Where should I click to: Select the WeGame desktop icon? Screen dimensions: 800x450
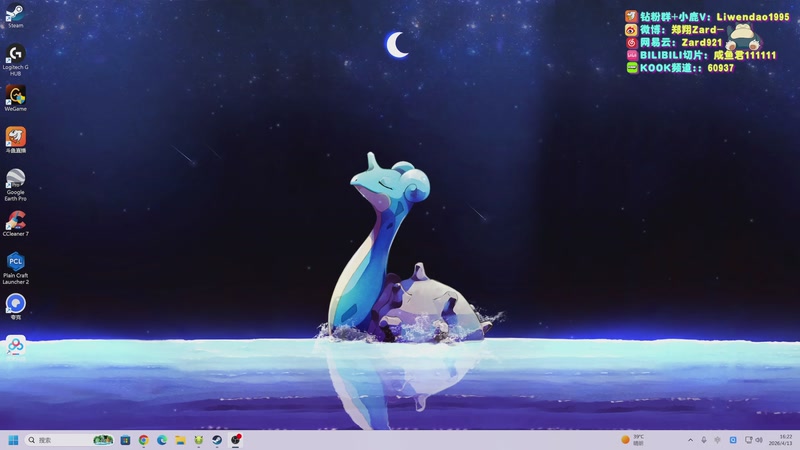point(15,98)
